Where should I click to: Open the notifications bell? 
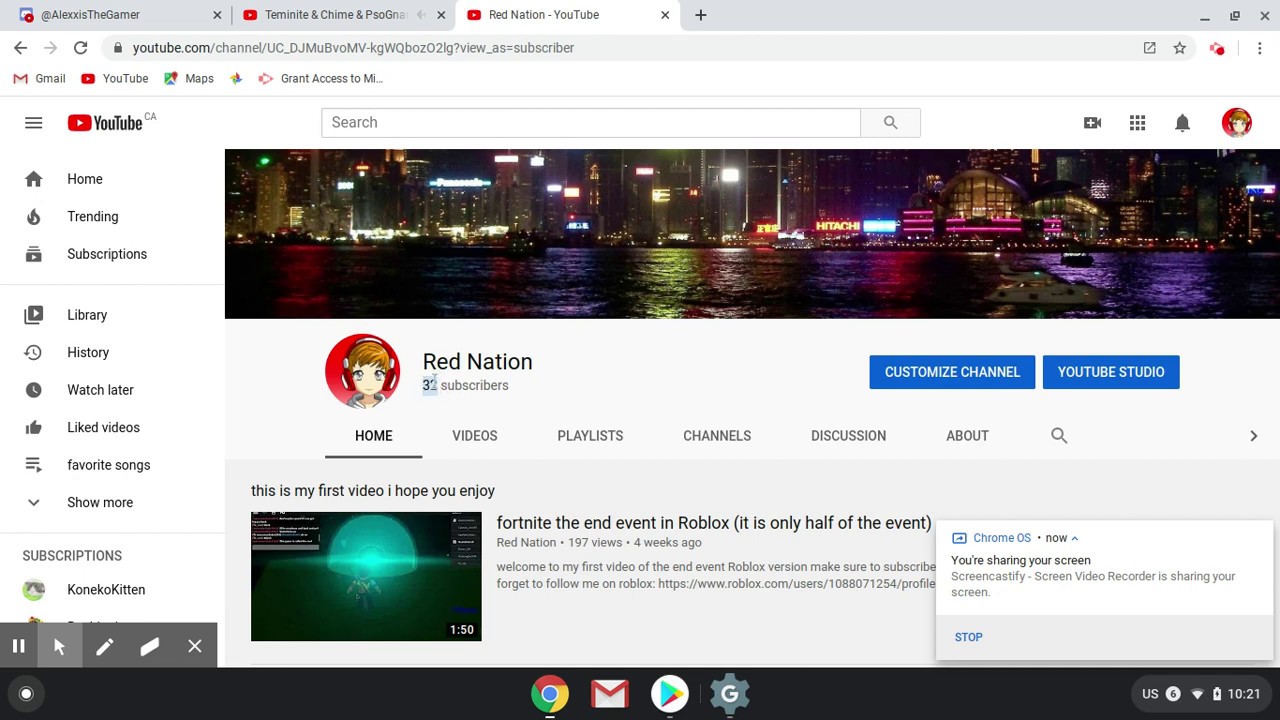pos(1182,122)
